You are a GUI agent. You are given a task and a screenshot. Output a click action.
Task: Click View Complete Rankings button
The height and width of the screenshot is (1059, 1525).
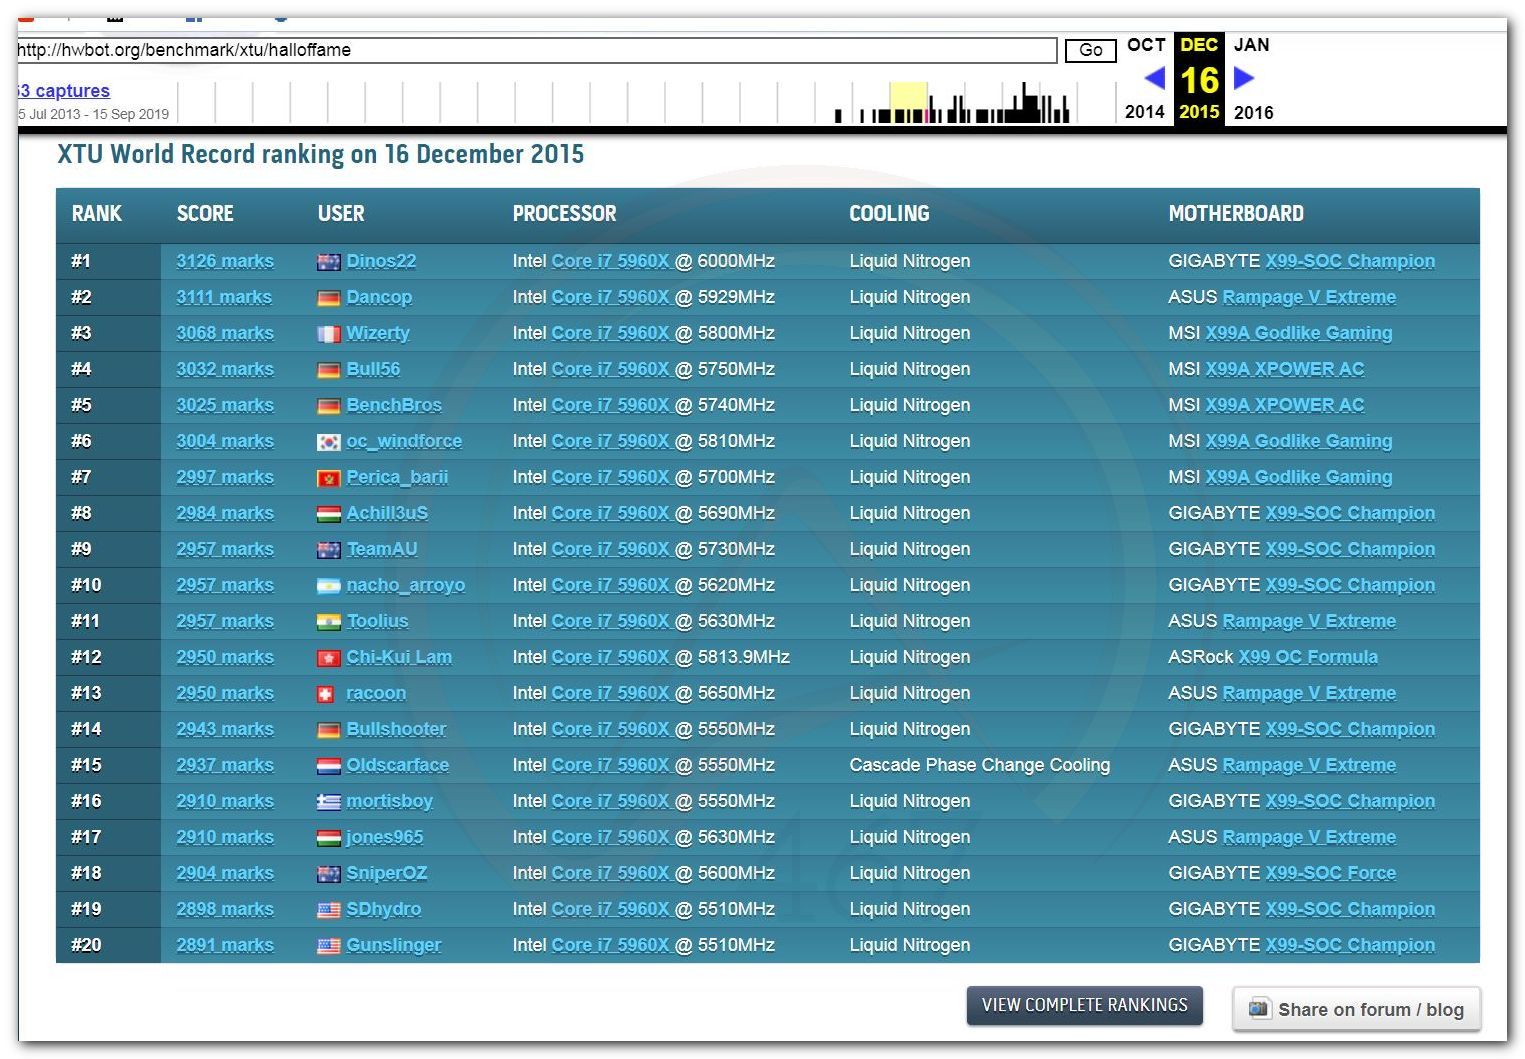point(1084,1005)
